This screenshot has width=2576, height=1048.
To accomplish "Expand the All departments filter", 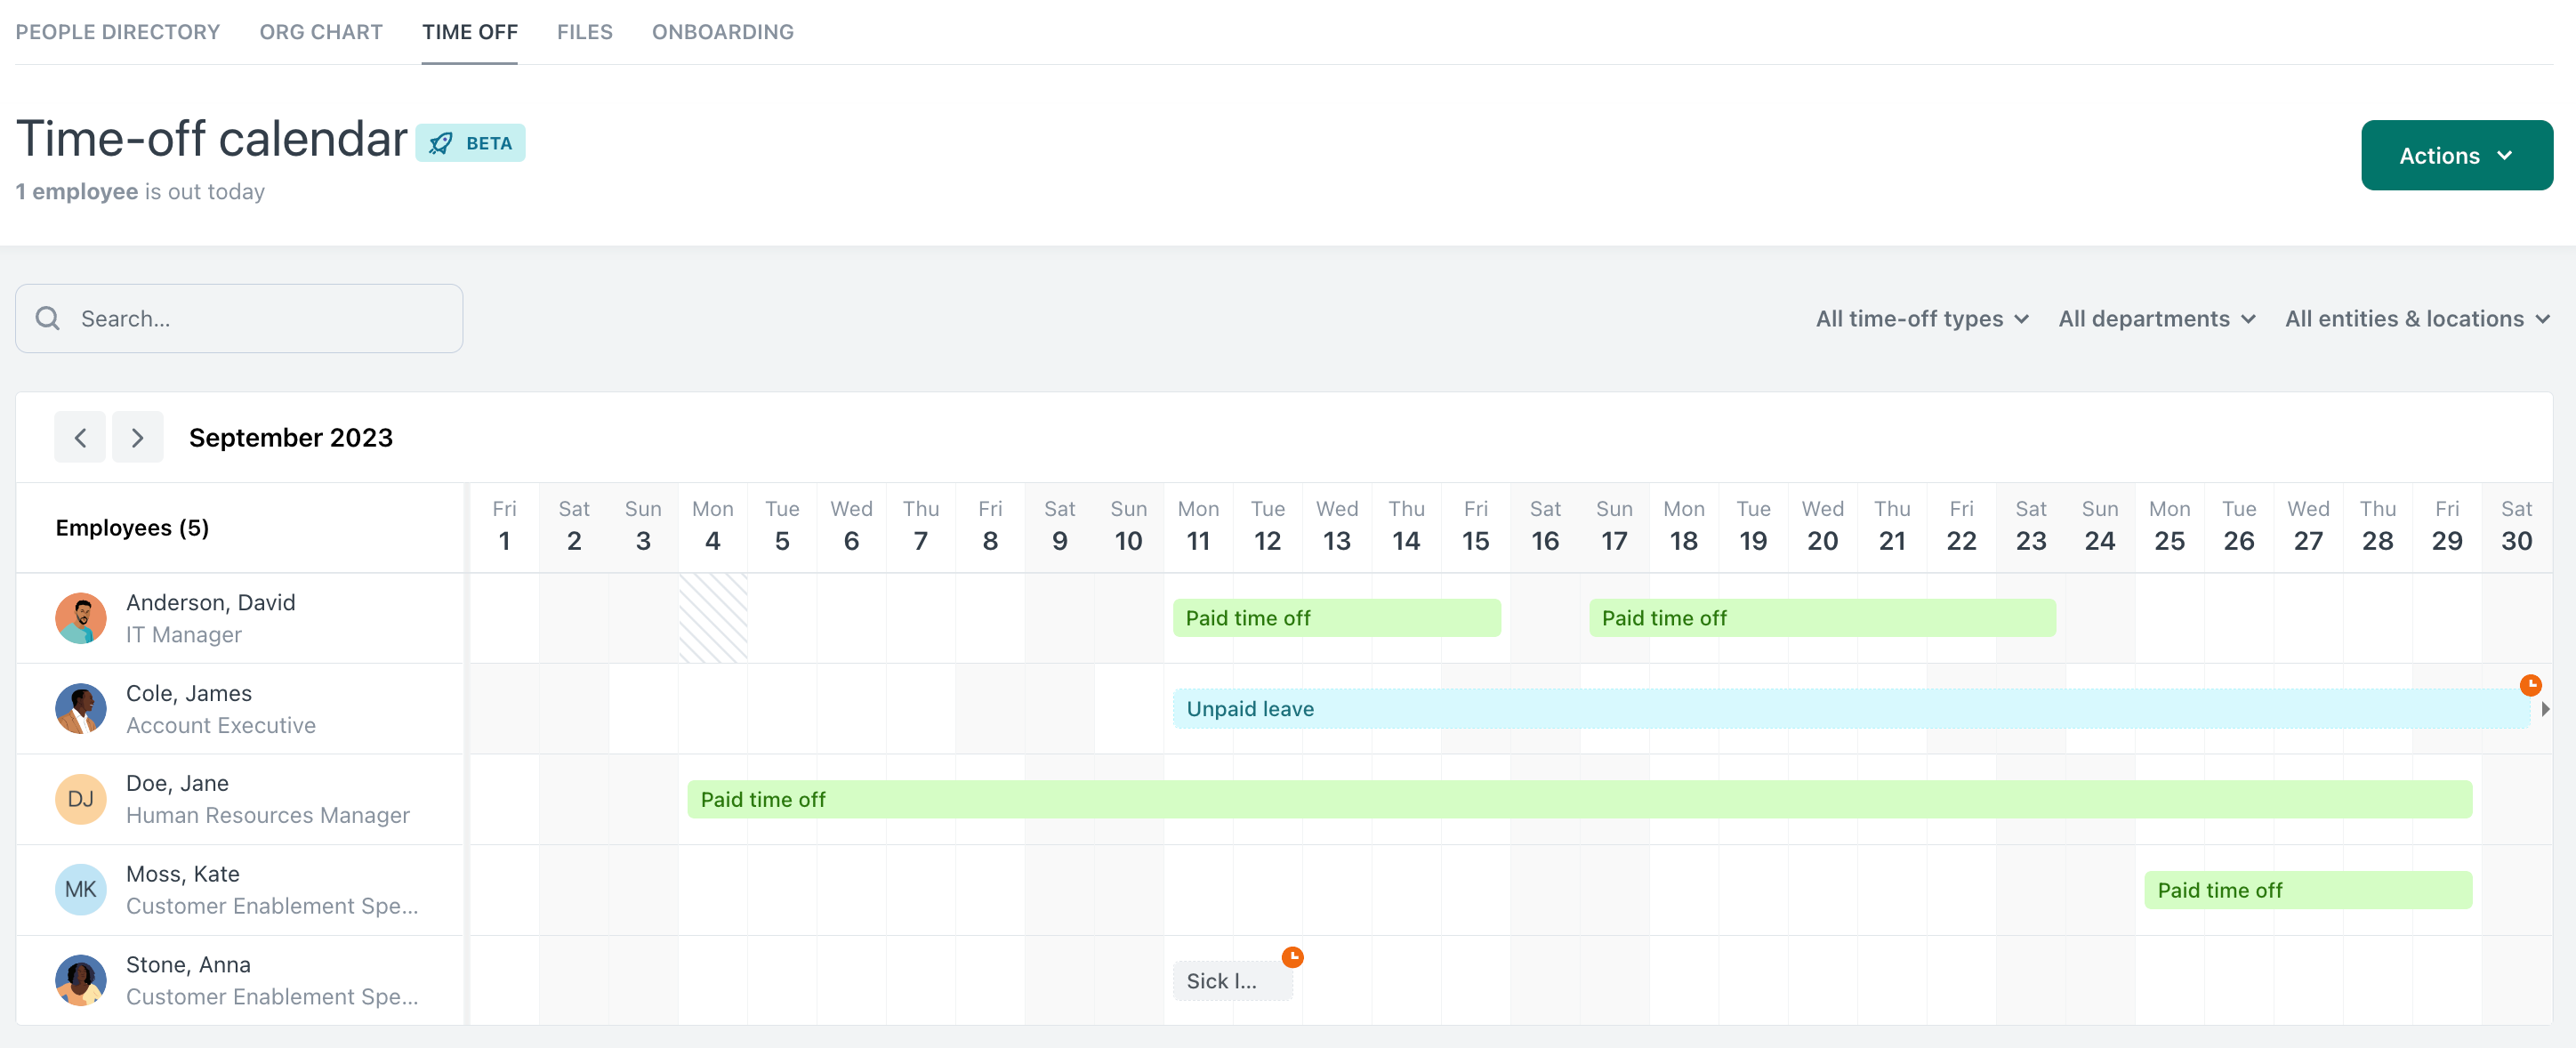I will point(2156,318).
